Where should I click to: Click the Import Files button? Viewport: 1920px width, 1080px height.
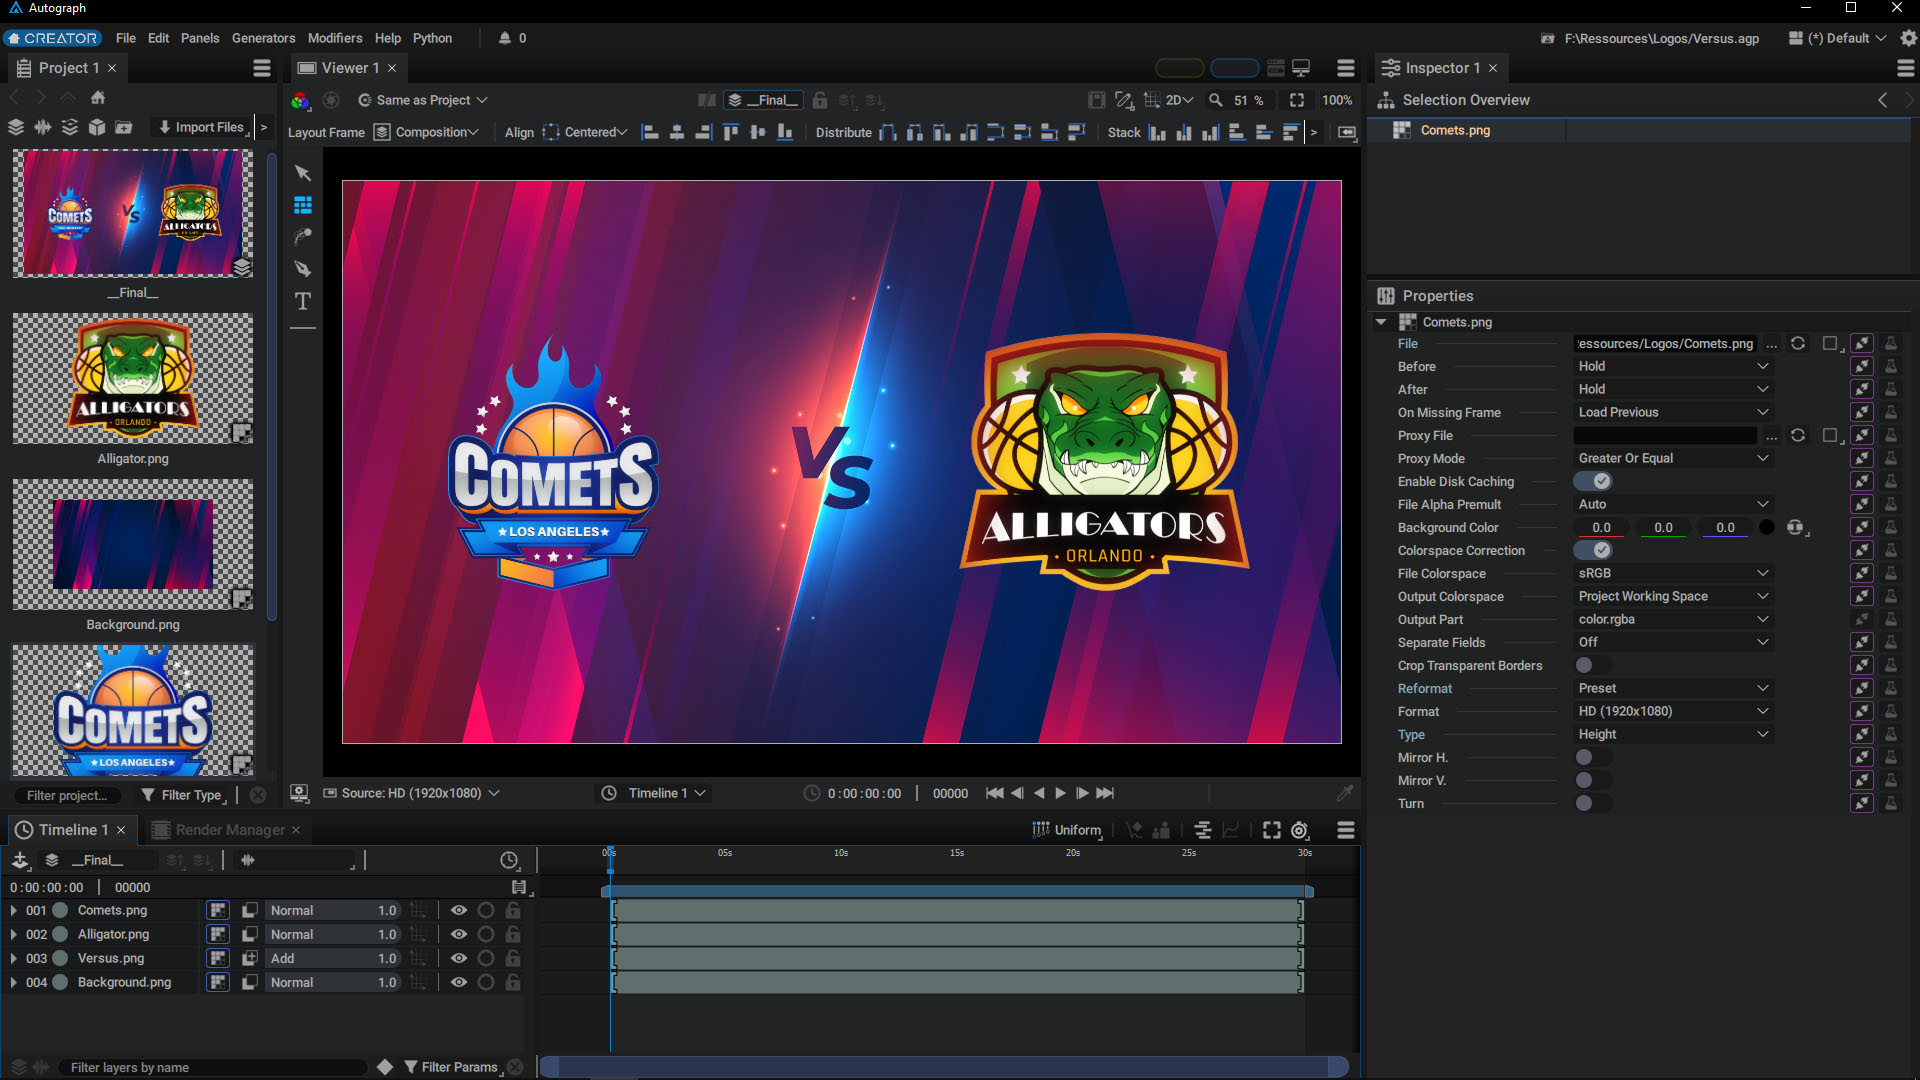pyautogui.click(x=201, y=127)
